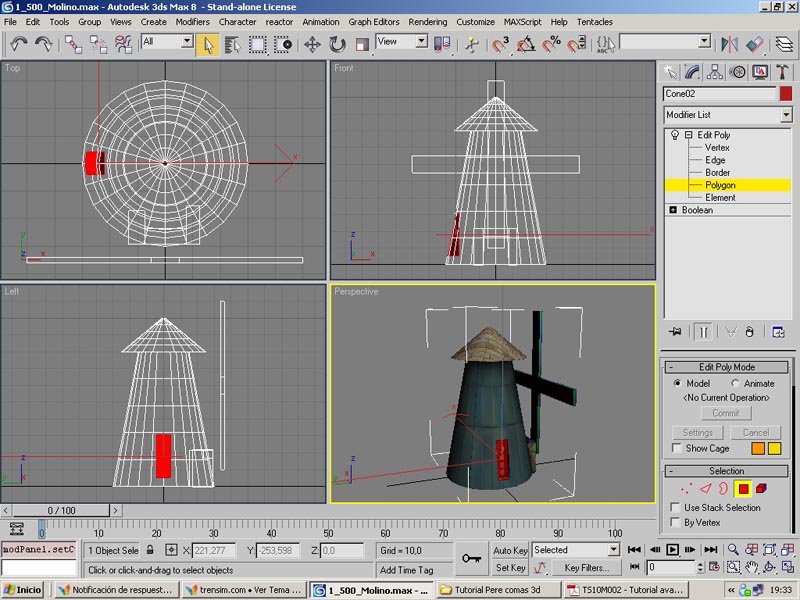
Task: Click the Rotate tool icon
Action: point(337,44)
